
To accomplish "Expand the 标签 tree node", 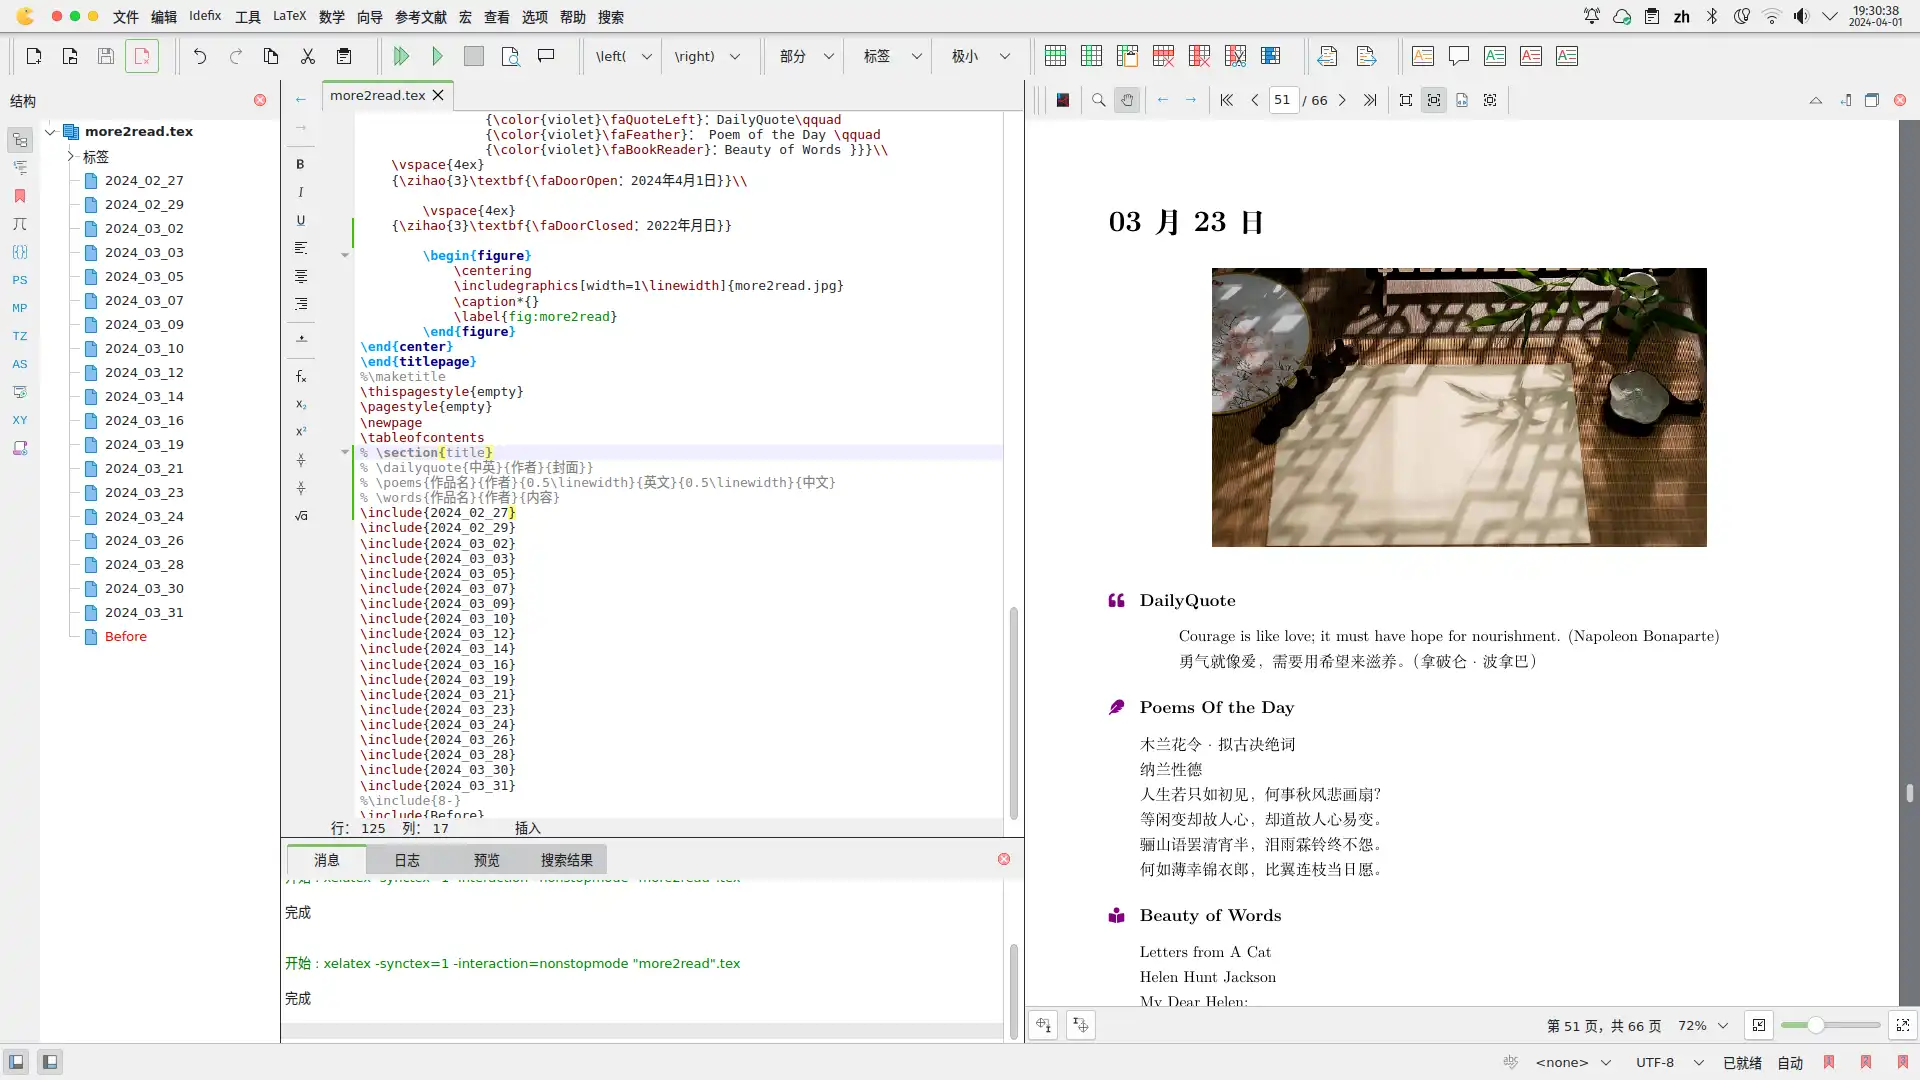I will 71,156.
